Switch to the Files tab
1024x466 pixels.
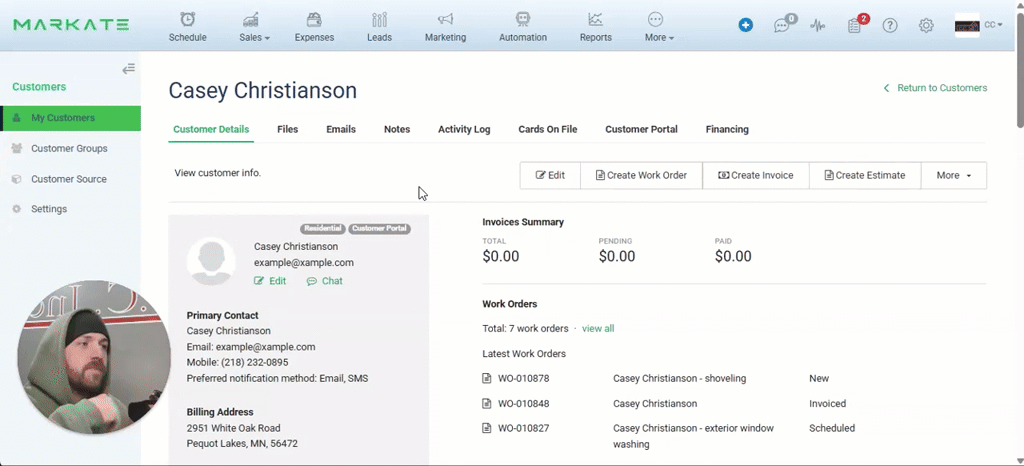point(287,129)
